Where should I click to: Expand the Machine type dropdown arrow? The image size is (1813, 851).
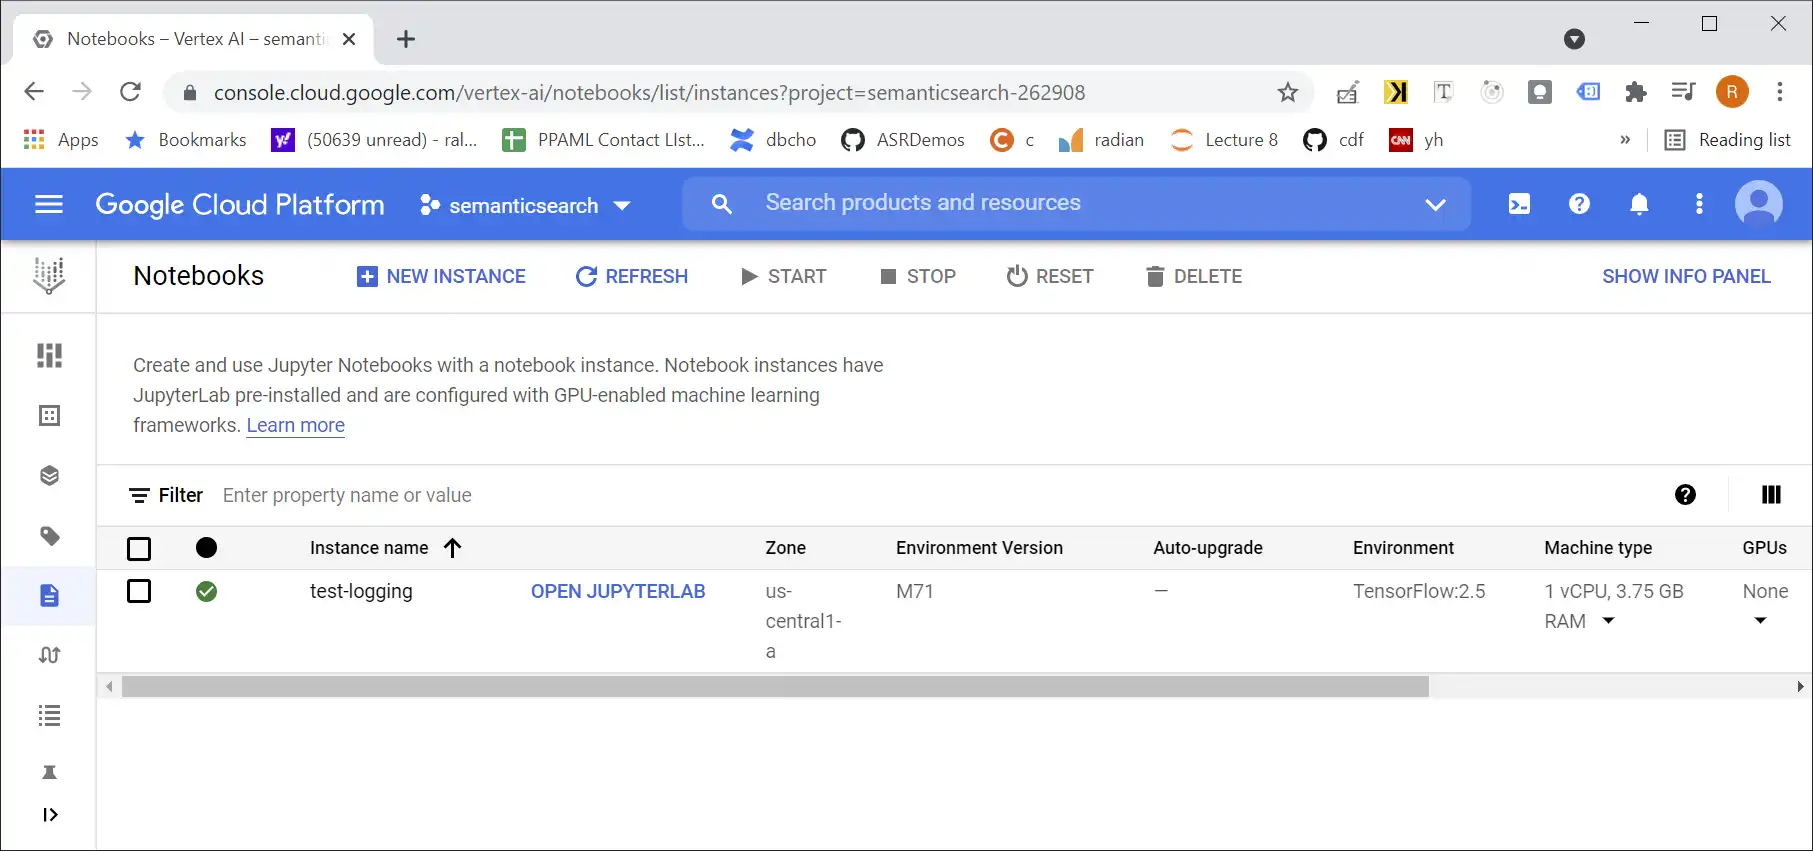1608,621
